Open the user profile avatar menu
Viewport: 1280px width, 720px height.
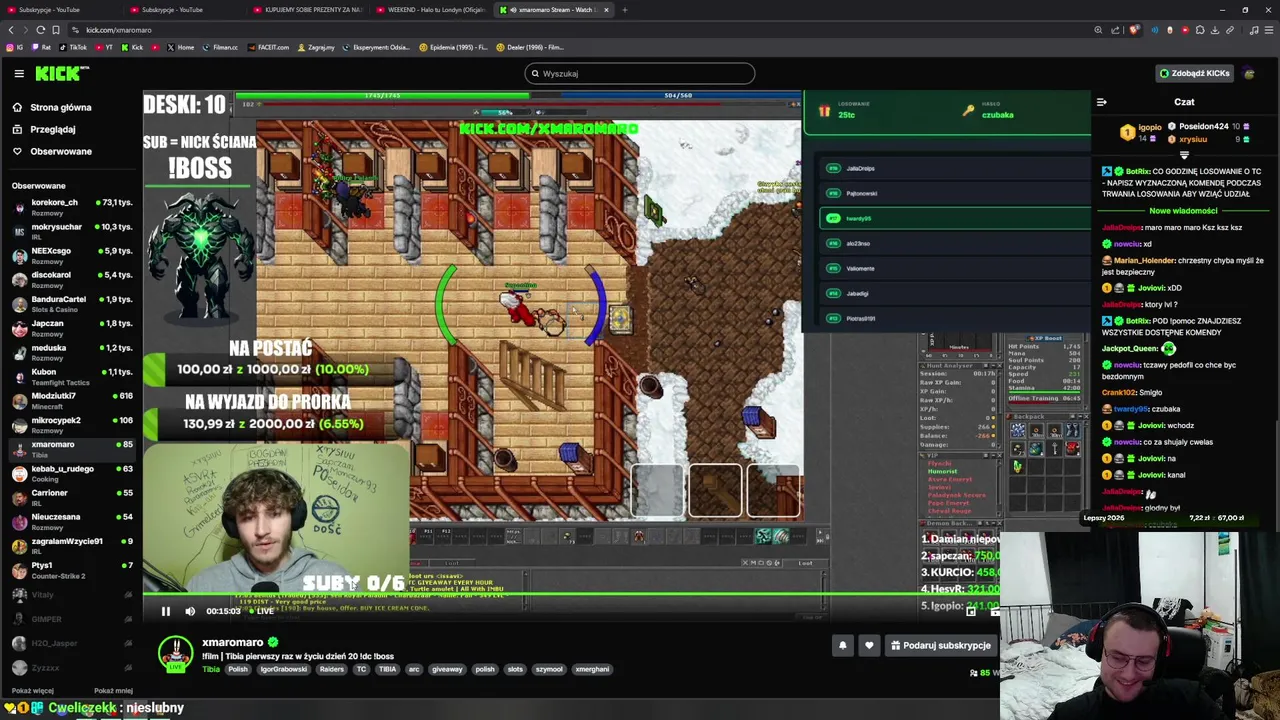pos(1249,73)
